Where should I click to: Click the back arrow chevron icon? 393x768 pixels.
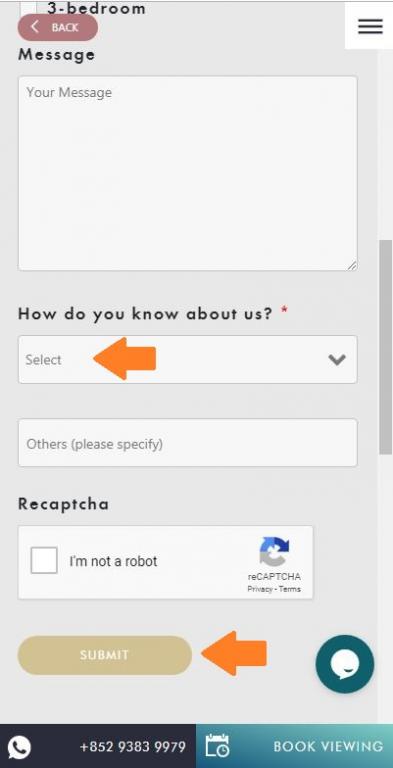(x=34, y=26)
